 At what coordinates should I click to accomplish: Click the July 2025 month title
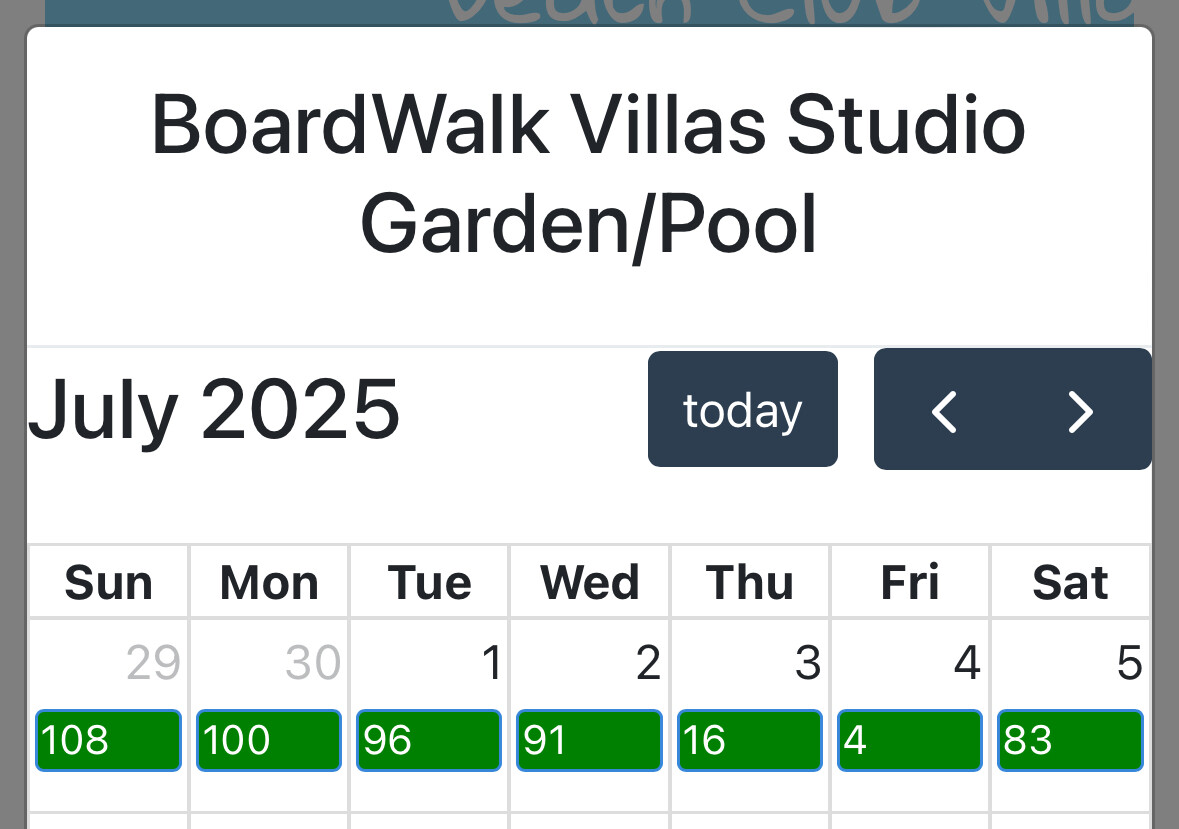[x=214, y=410]
